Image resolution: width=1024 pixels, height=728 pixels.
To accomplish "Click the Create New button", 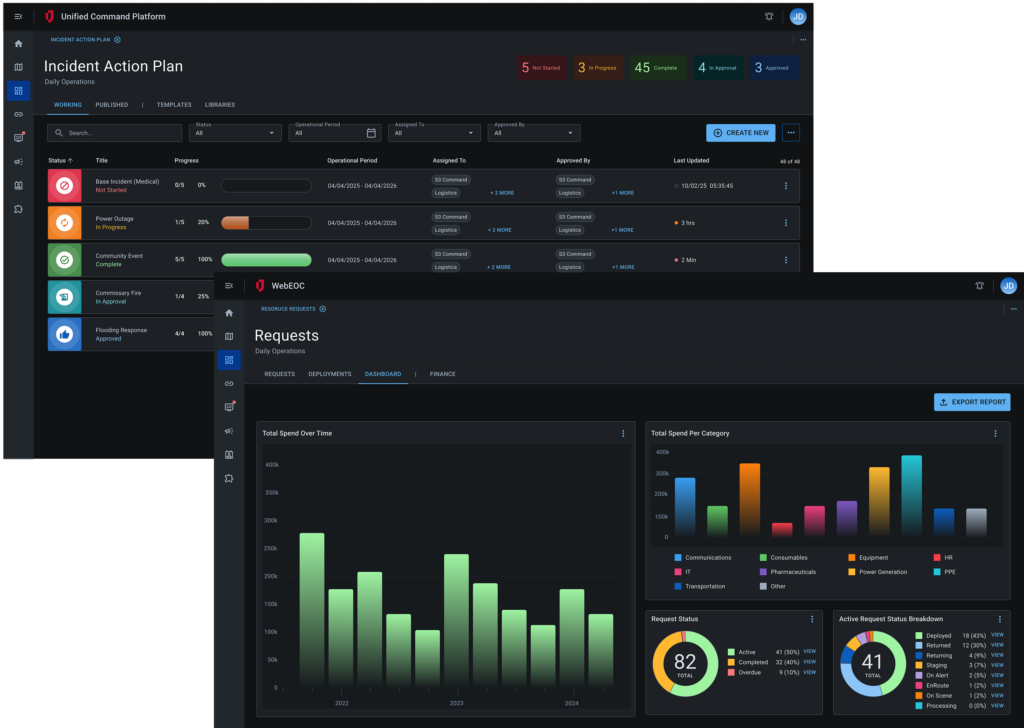I will [741, 133].
